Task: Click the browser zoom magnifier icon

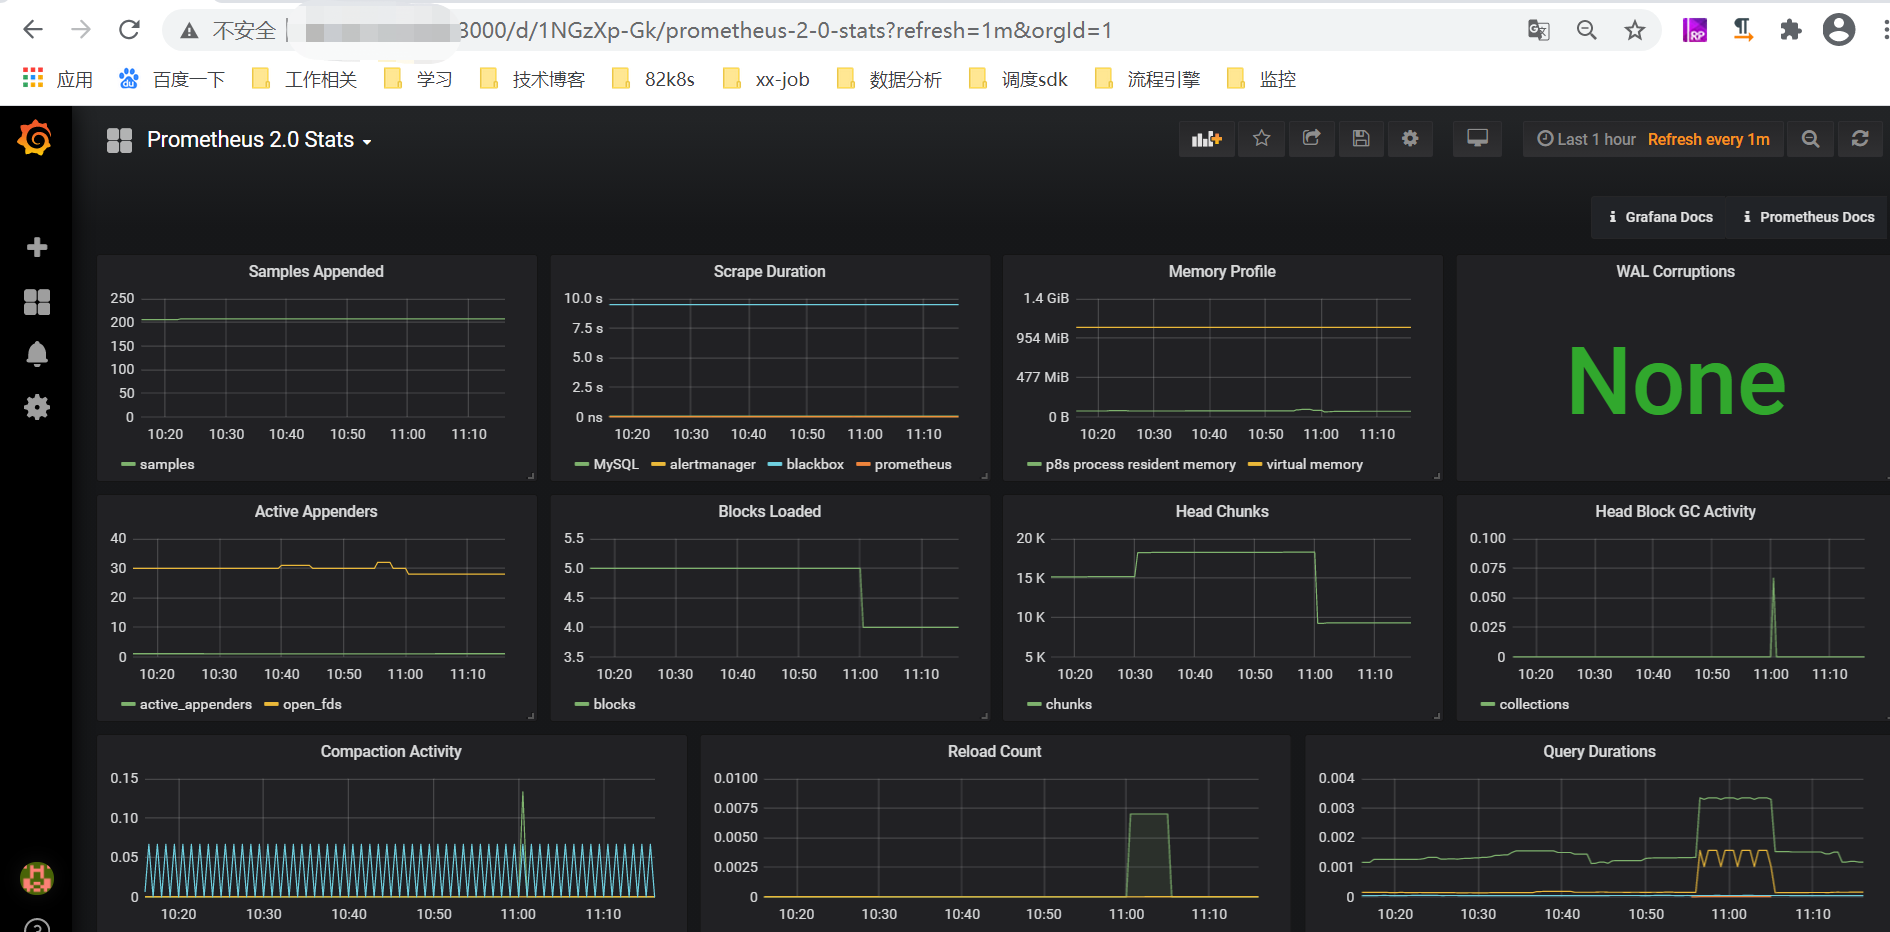Action: point(1586,30)
